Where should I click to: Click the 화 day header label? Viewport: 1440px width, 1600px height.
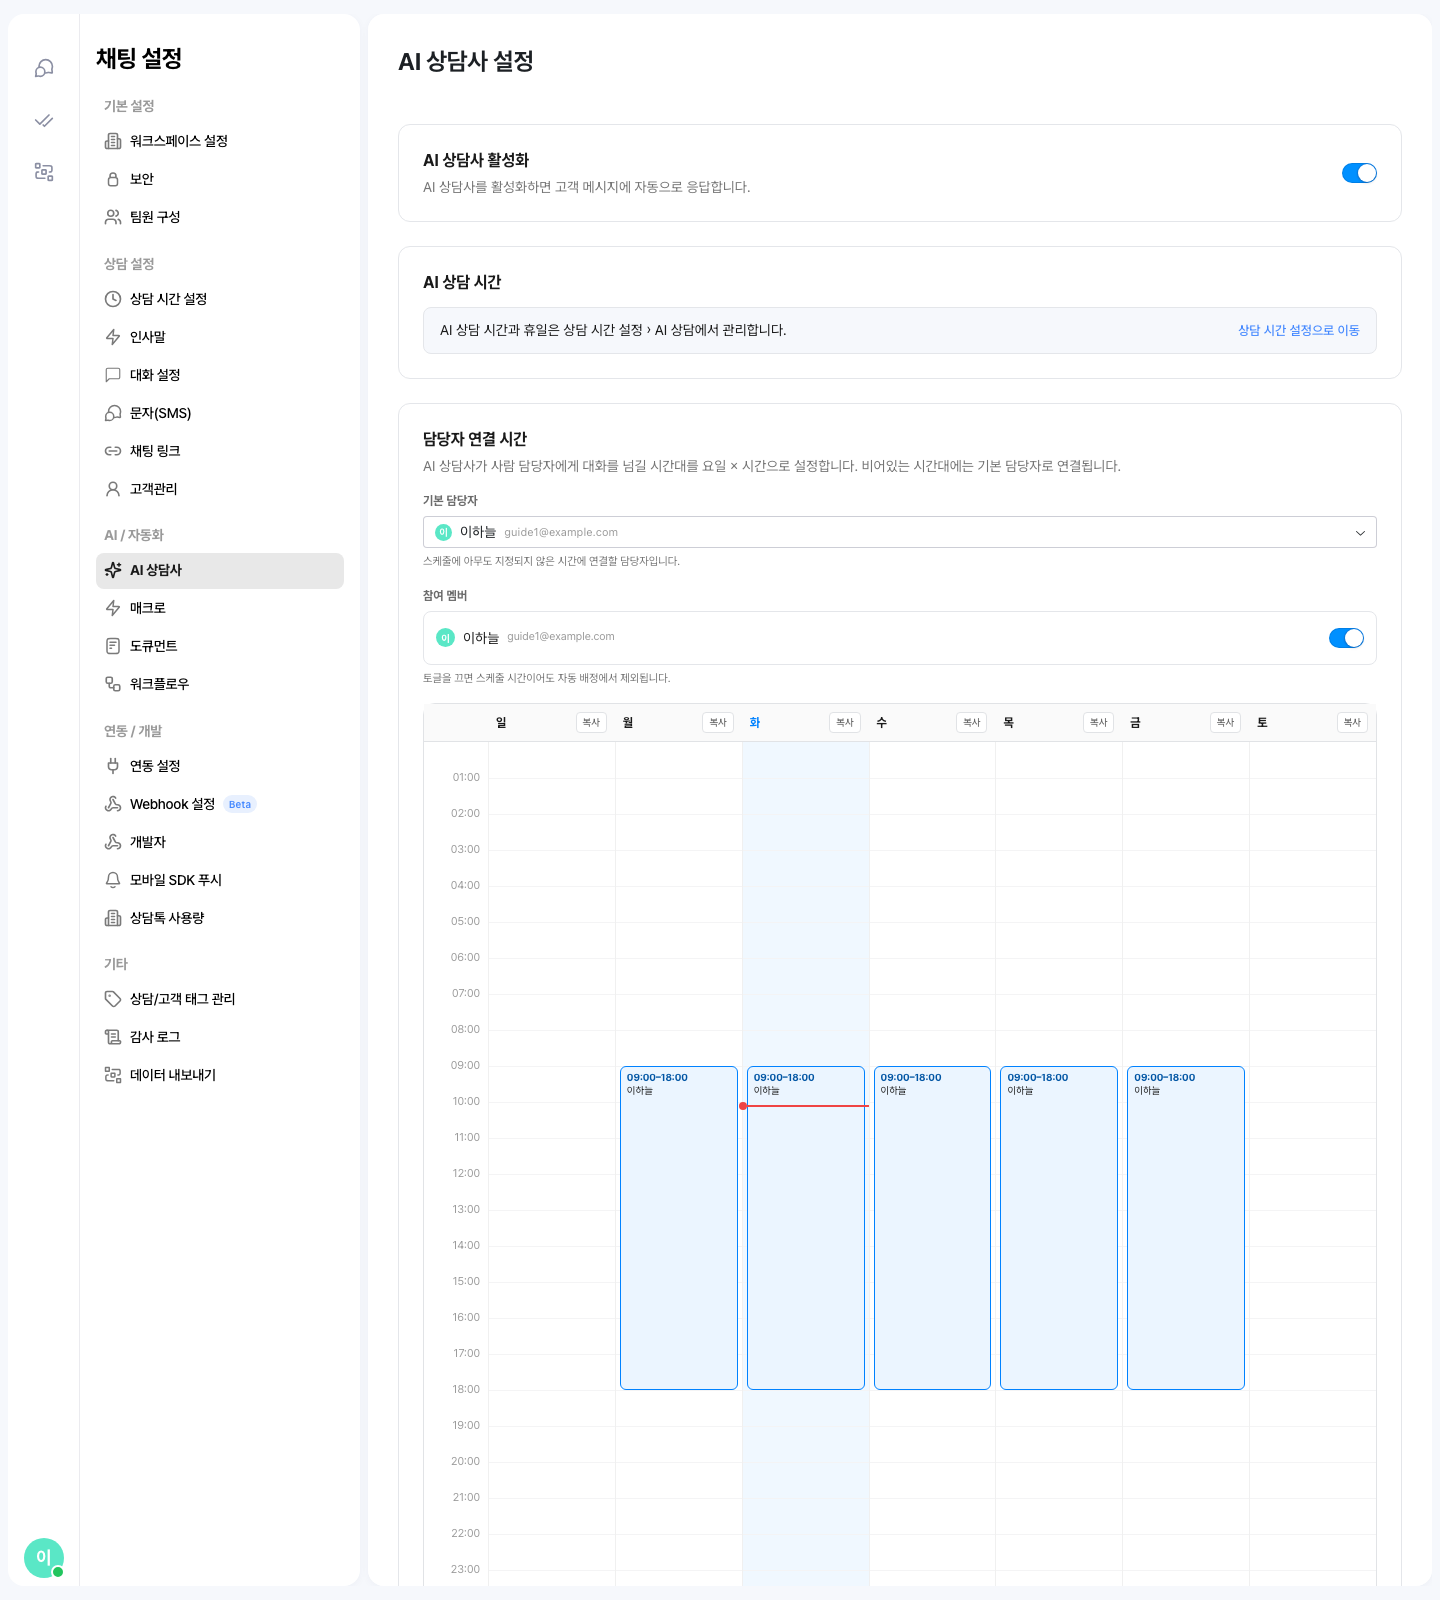pyautogui.click(x=755, y=722)
